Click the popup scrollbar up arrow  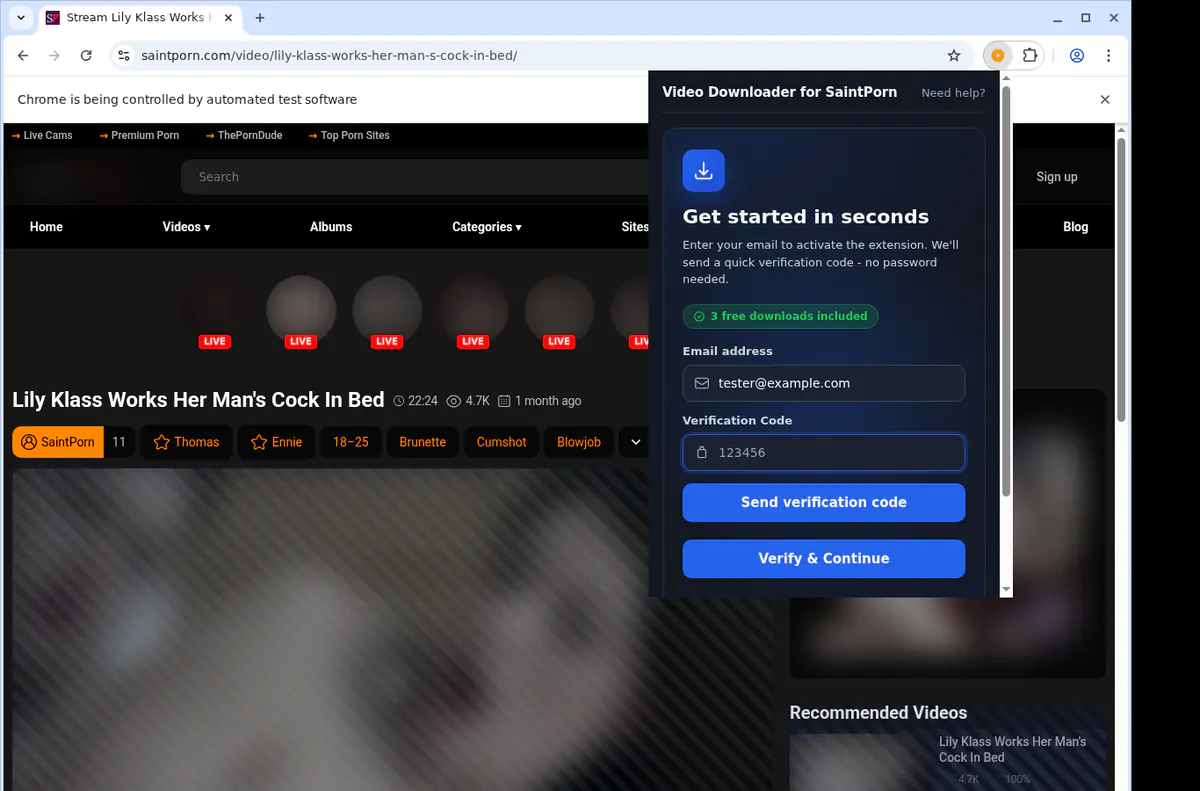tap(1006, 78)
